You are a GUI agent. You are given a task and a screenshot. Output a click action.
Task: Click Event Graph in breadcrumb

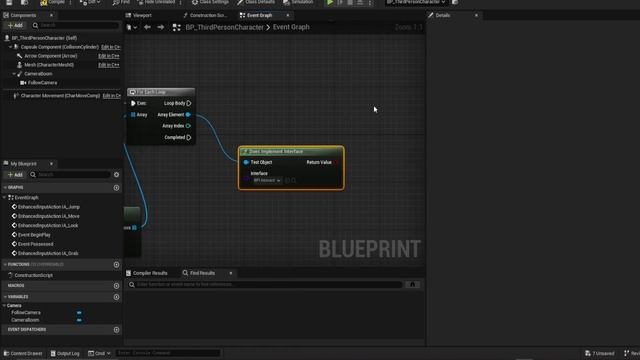pyautogui.click(x=291, y=27)
